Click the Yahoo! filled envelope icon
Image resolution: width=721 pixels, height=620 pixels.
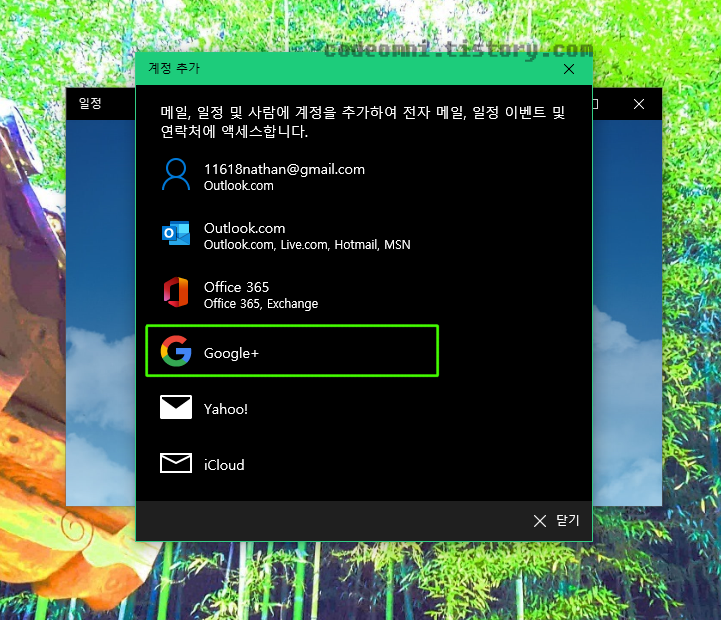point(176,407)
